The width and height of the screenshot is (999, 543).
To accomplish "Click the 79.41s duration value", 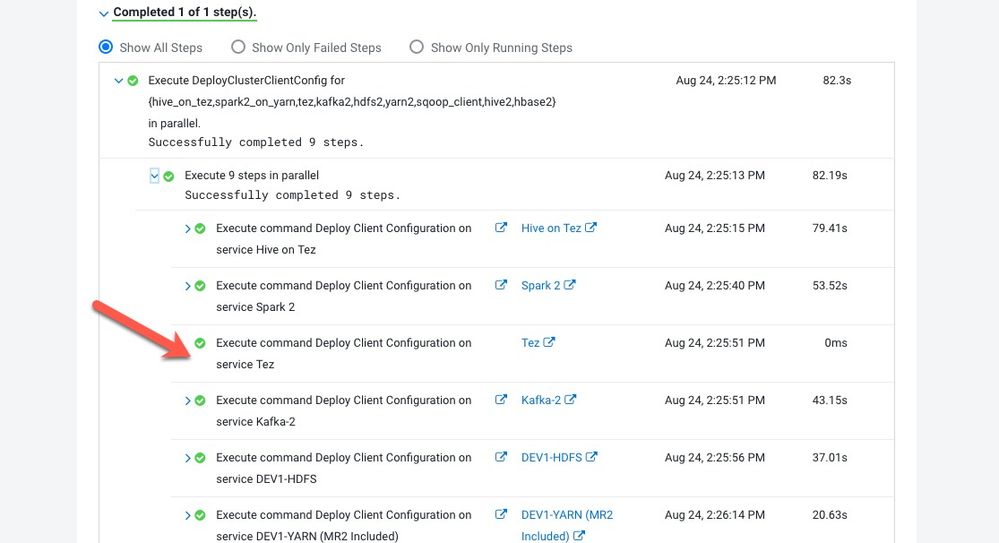I will [x=830, y=228].
